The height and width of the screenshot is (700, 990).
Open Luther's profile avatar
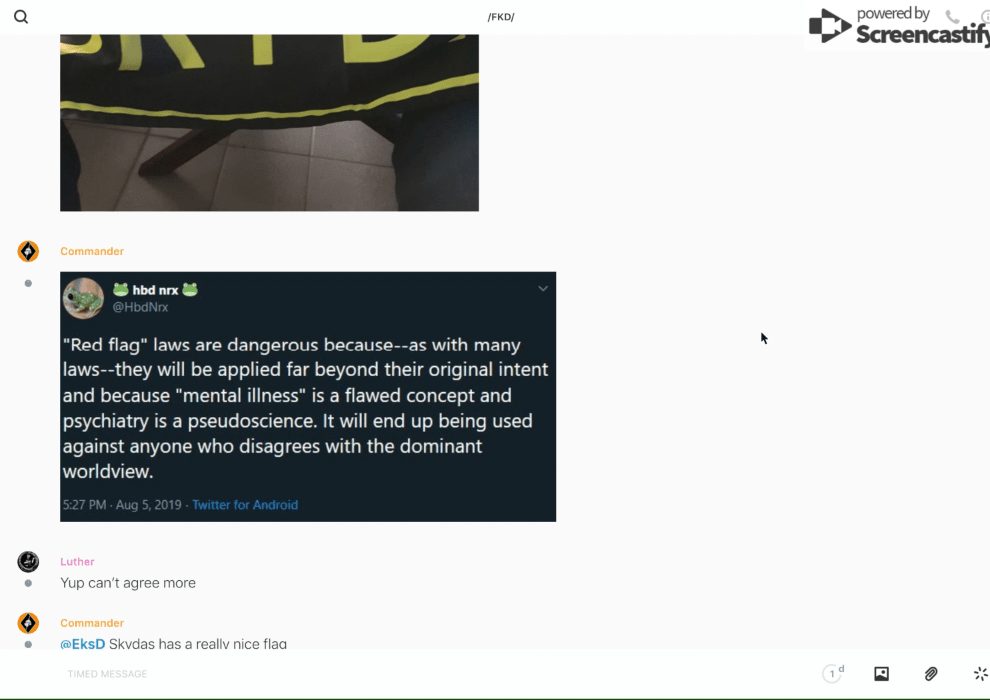(x=28, y=561)
